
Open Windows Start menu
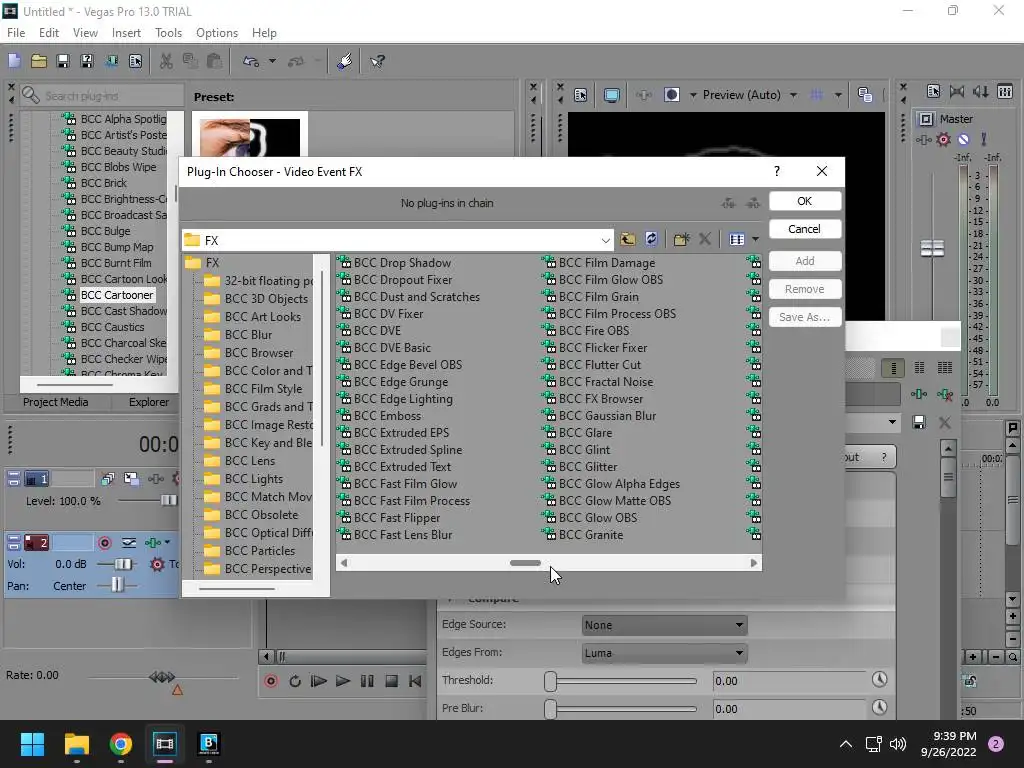tap(32, 743)
